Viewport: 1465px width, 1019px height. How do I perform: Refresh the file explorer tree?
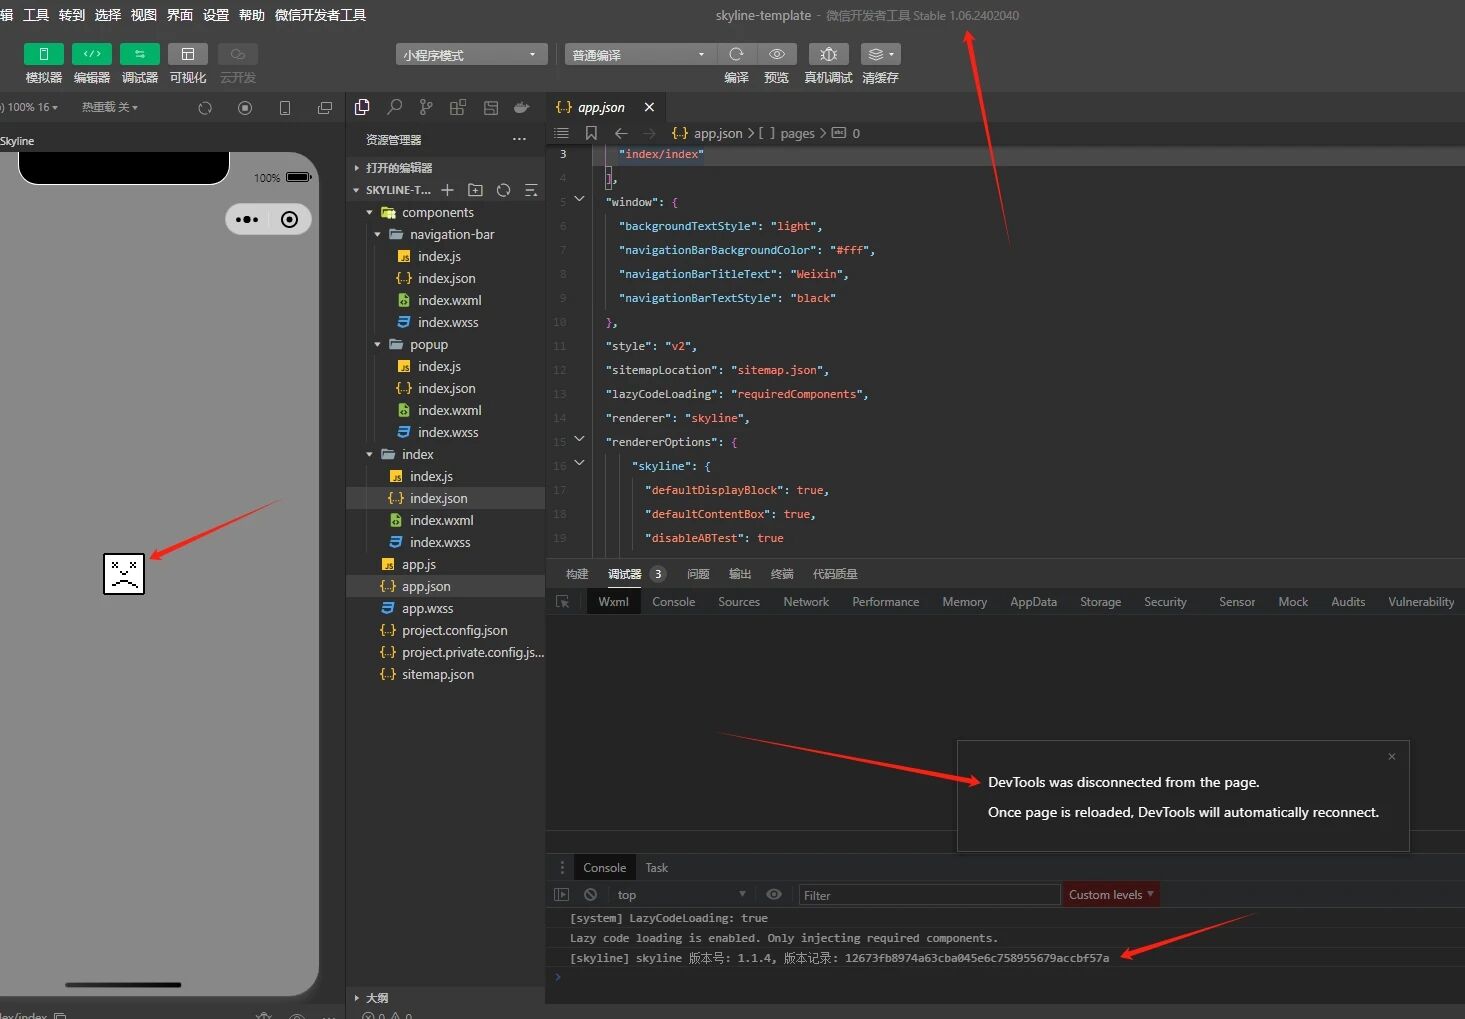[503, 190]
